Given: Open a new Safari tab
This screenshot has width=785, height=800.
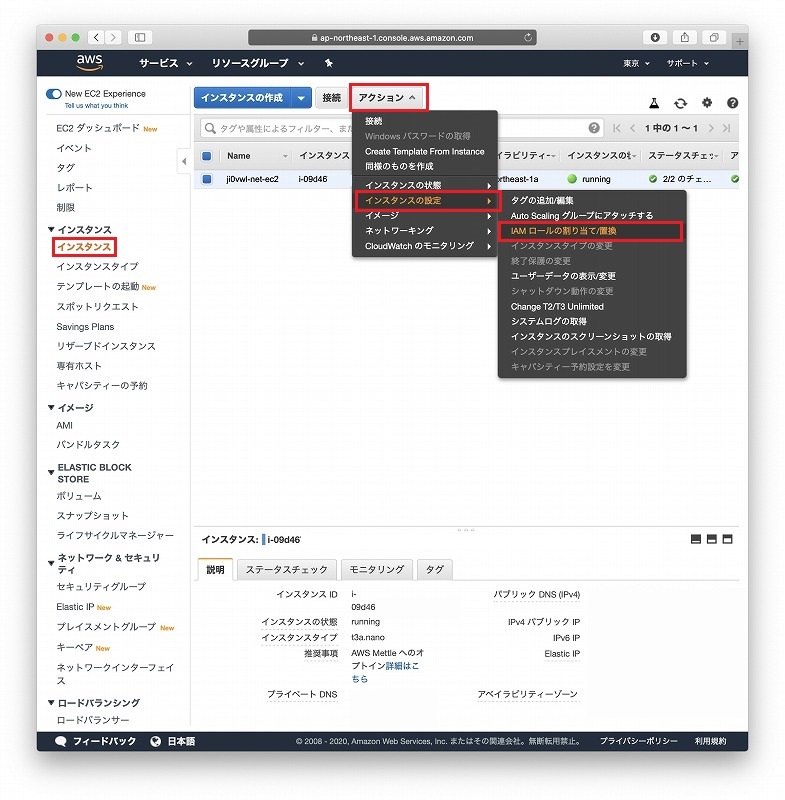Looking at the screenshot, I should 739,42.
